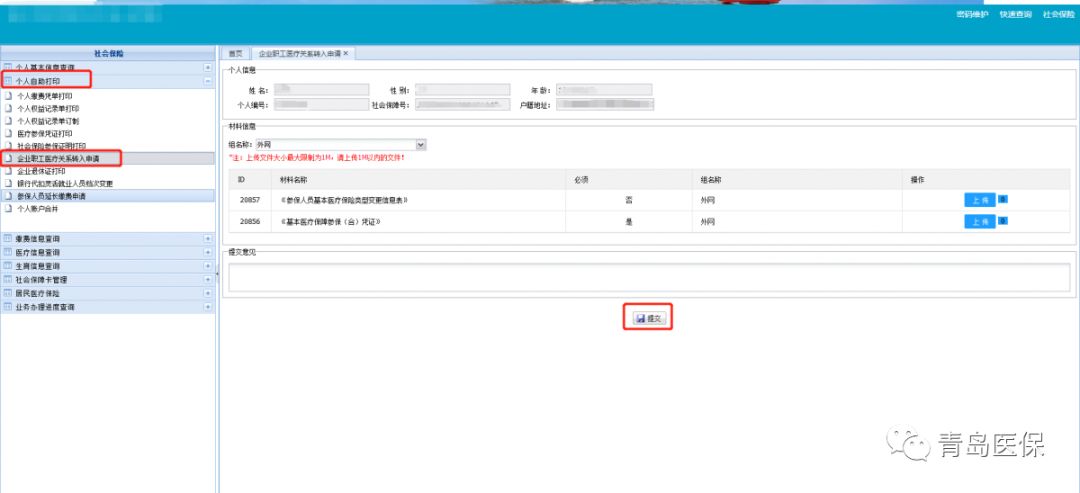Click 上传 for material ID 20857
Screen dimensions: 1080x493
pos(980,200)
